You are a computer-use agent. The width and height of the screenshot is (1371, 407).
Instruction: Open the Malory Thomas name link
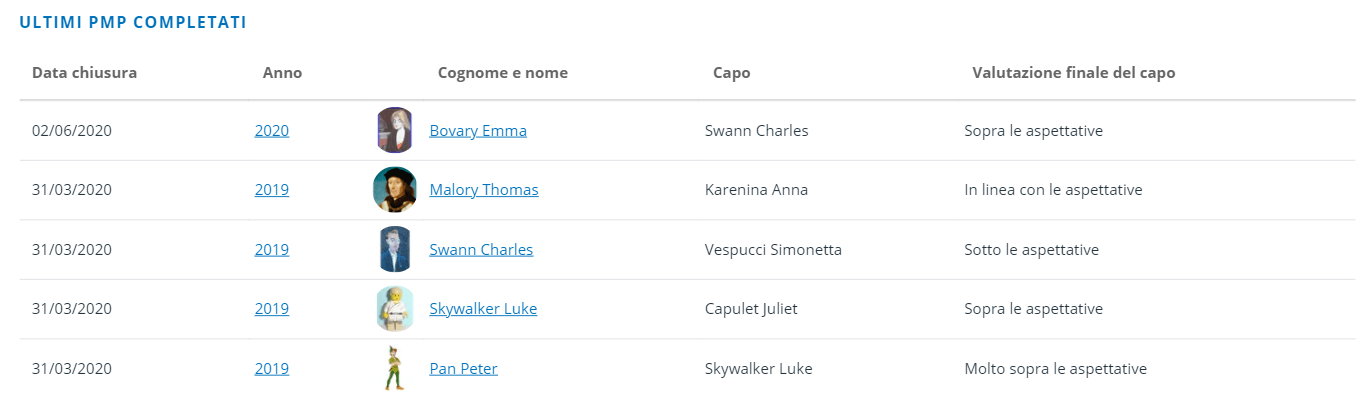(x=484, y=190)
